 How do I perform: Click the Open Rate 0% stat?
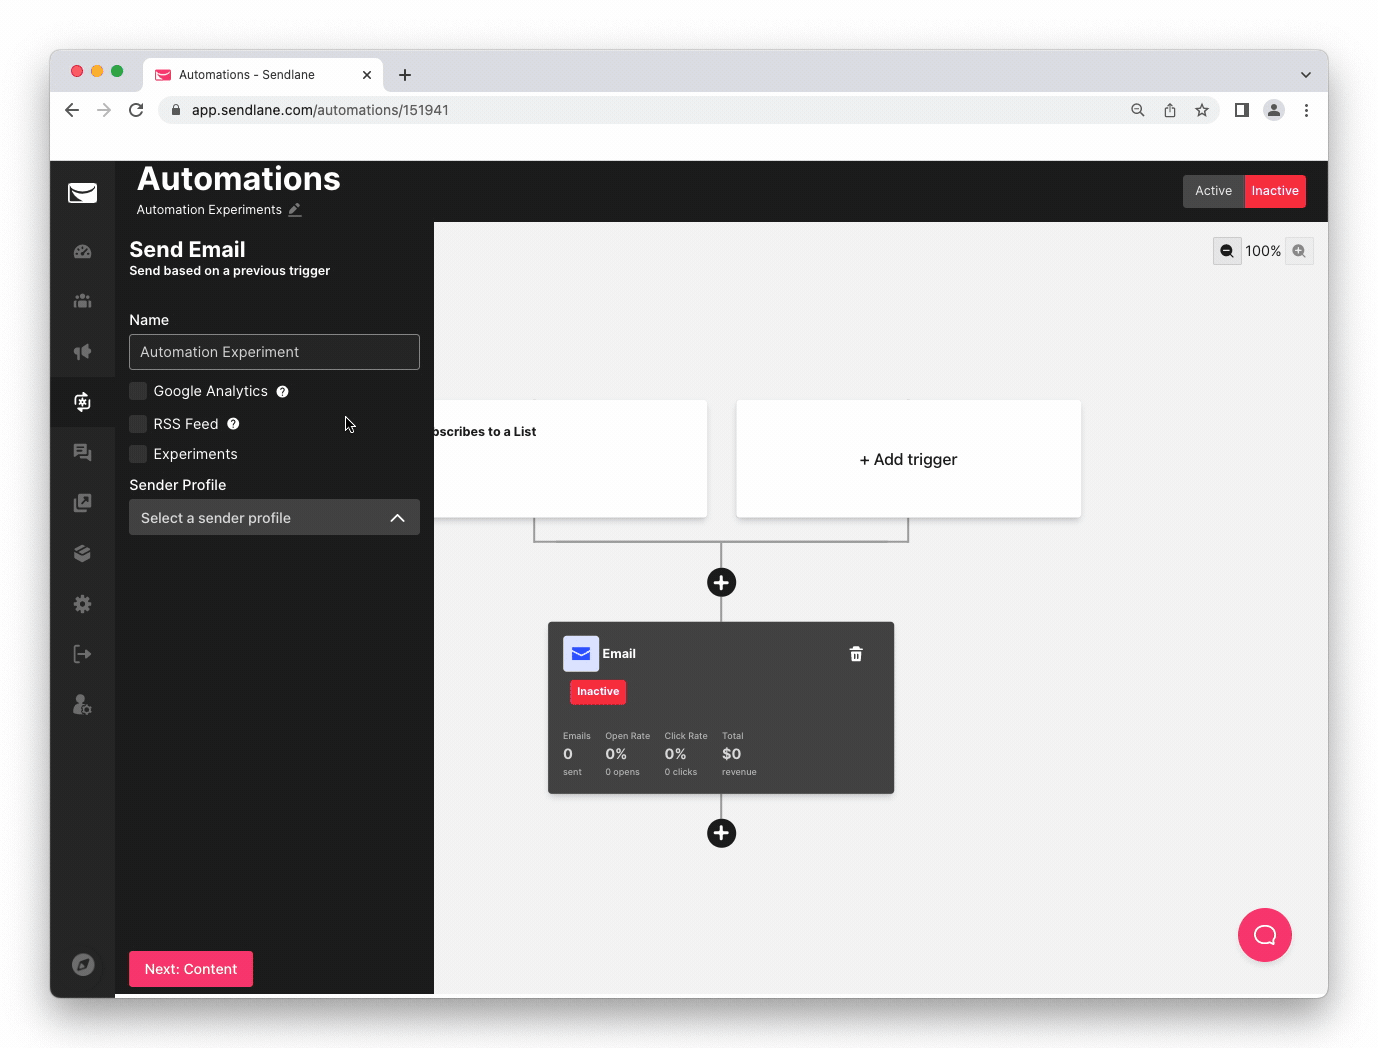627,754
